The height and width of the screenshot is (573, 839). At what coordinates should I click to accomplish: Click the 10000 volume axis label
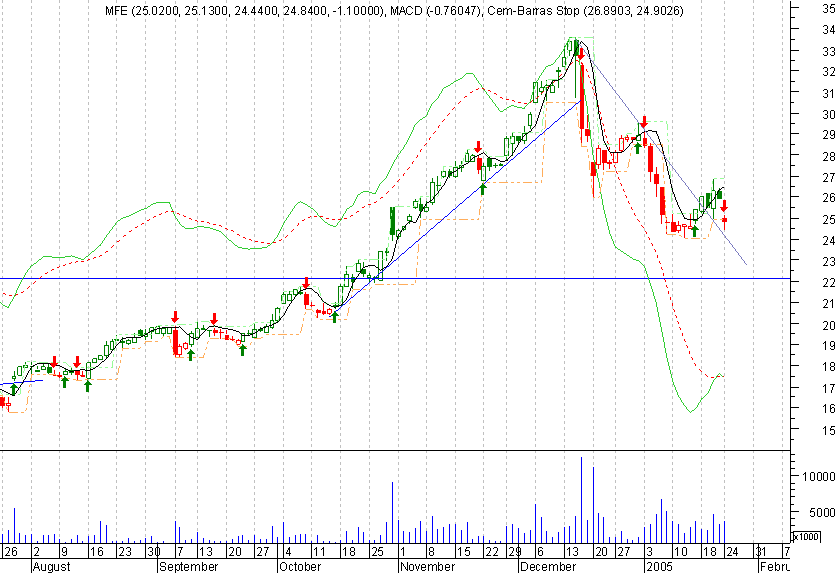coord(819,476)
